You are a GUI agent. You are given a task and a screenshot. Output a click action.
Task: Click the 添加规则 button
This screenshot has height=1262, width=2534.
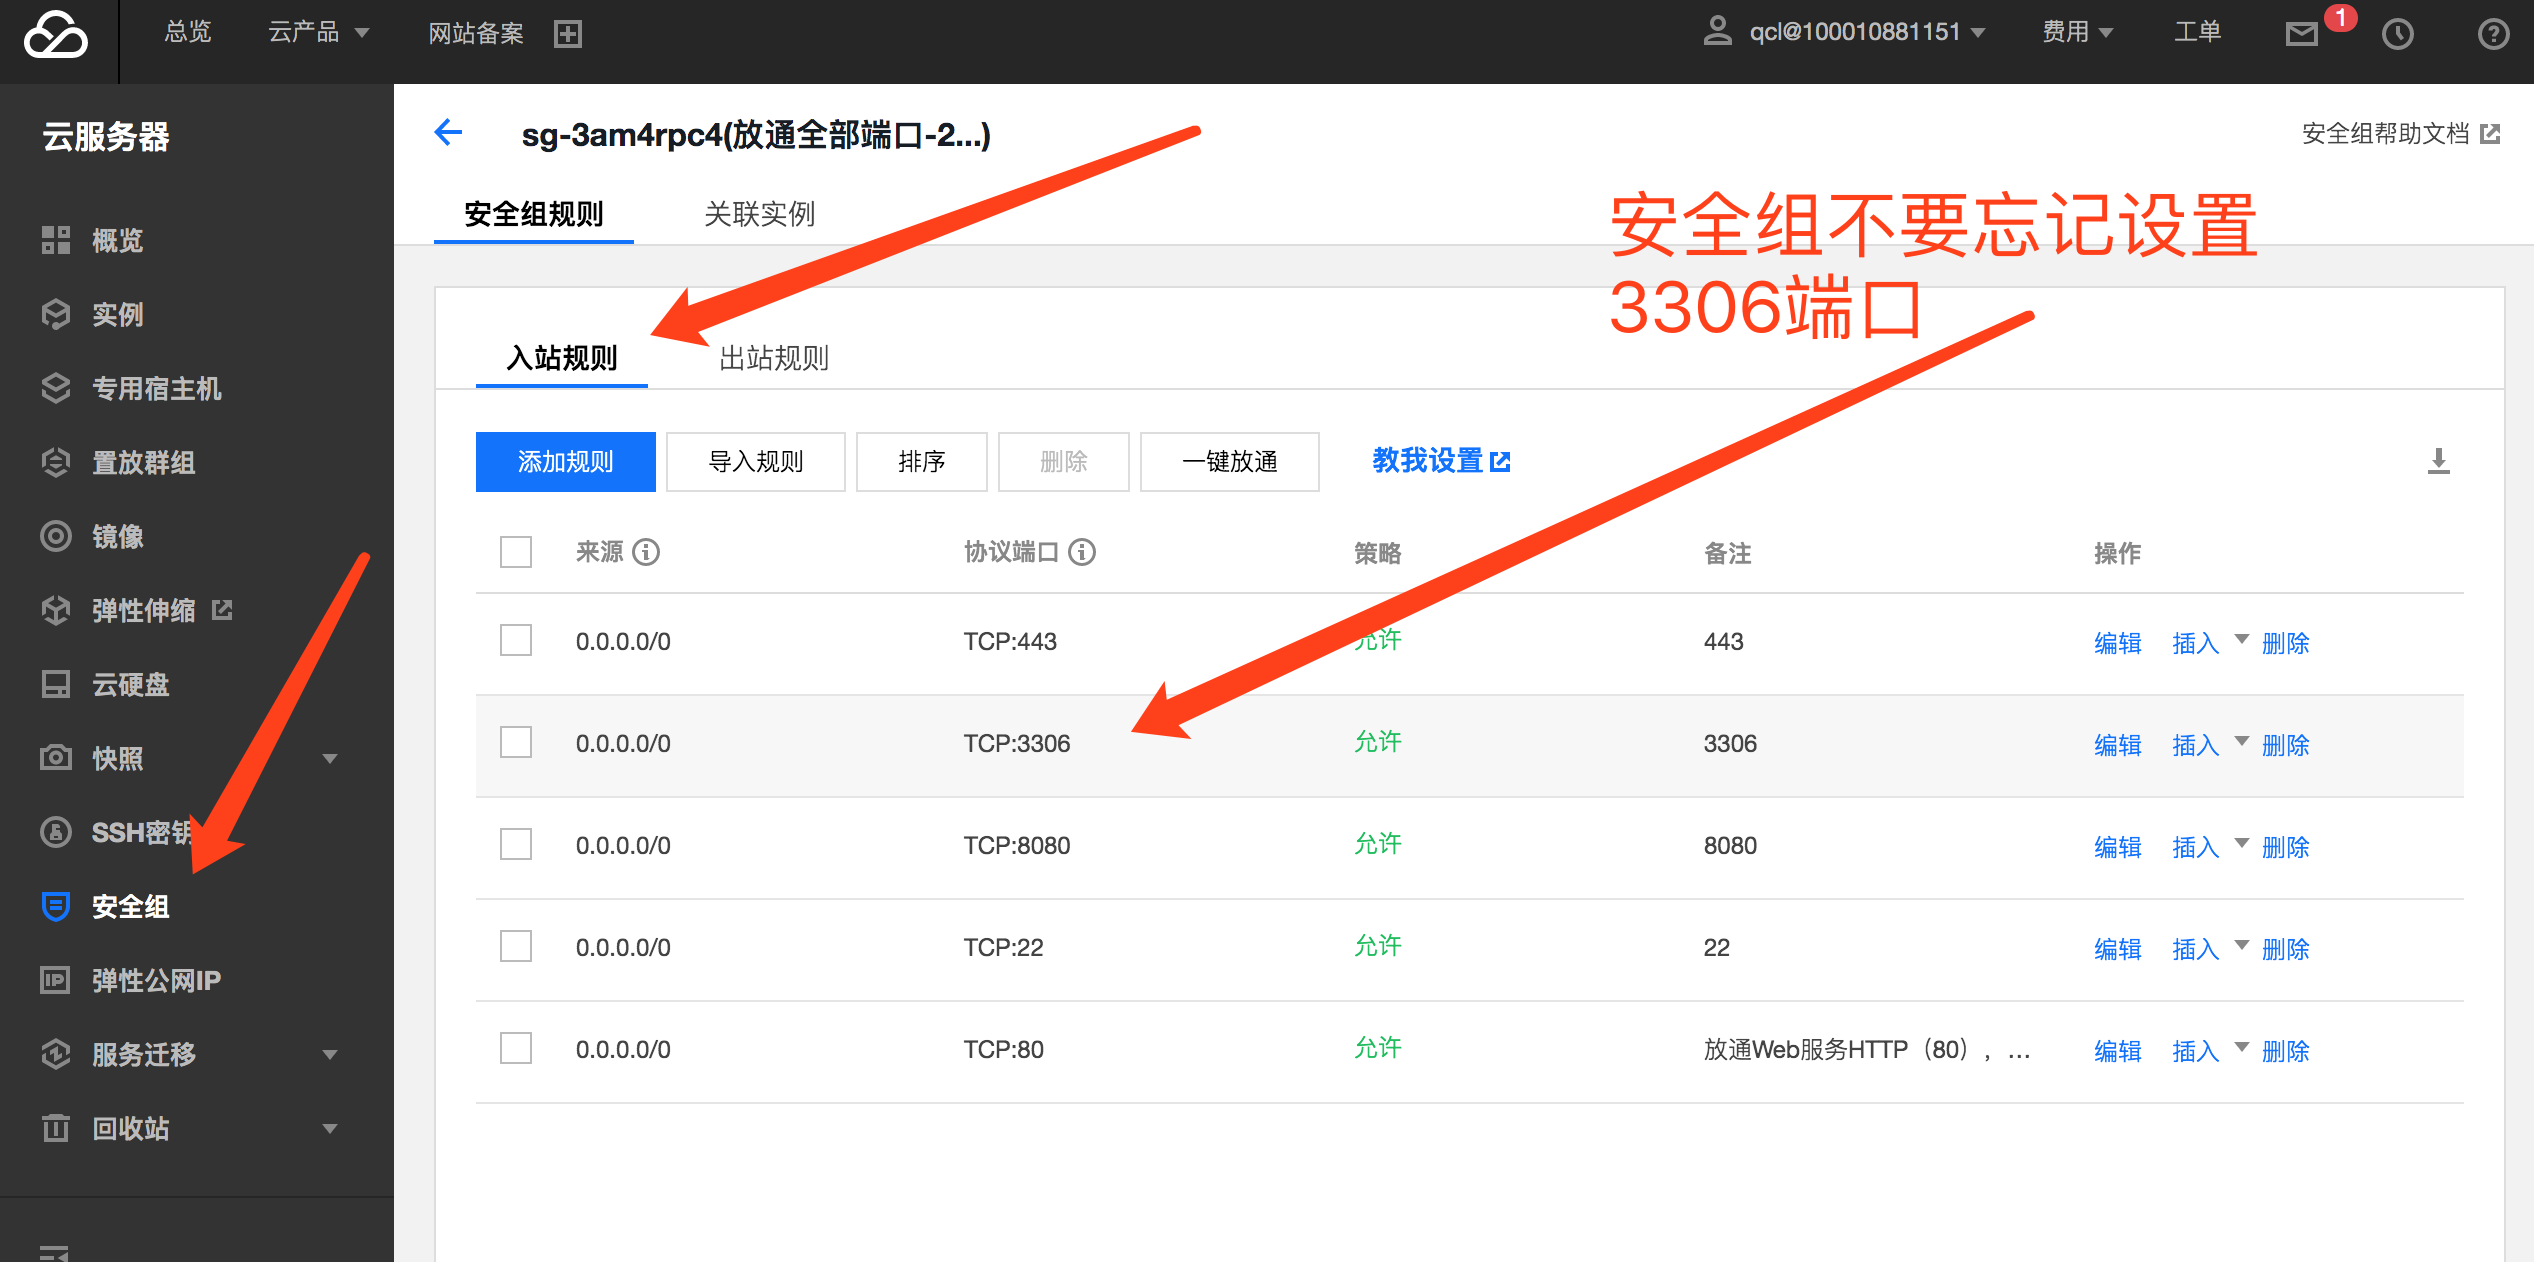(565, 462)
